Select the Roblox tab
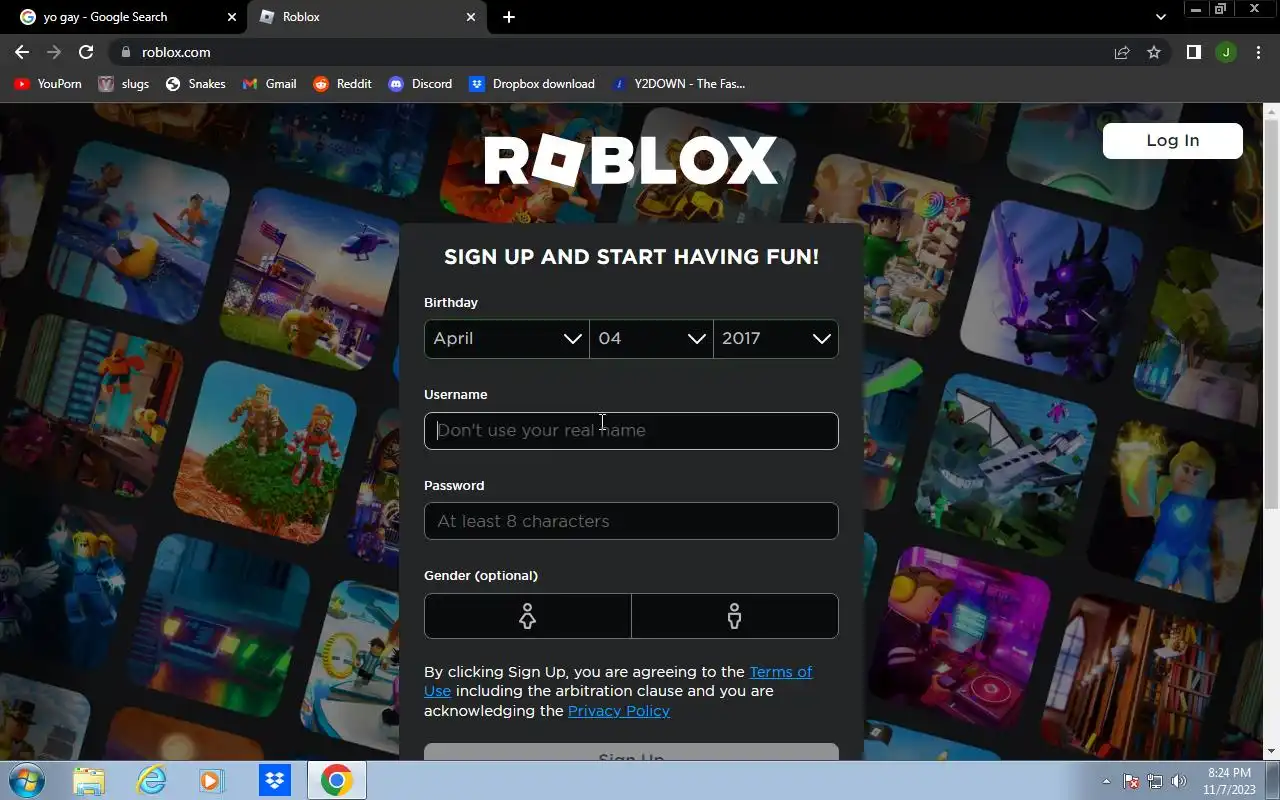 [365, 17]
